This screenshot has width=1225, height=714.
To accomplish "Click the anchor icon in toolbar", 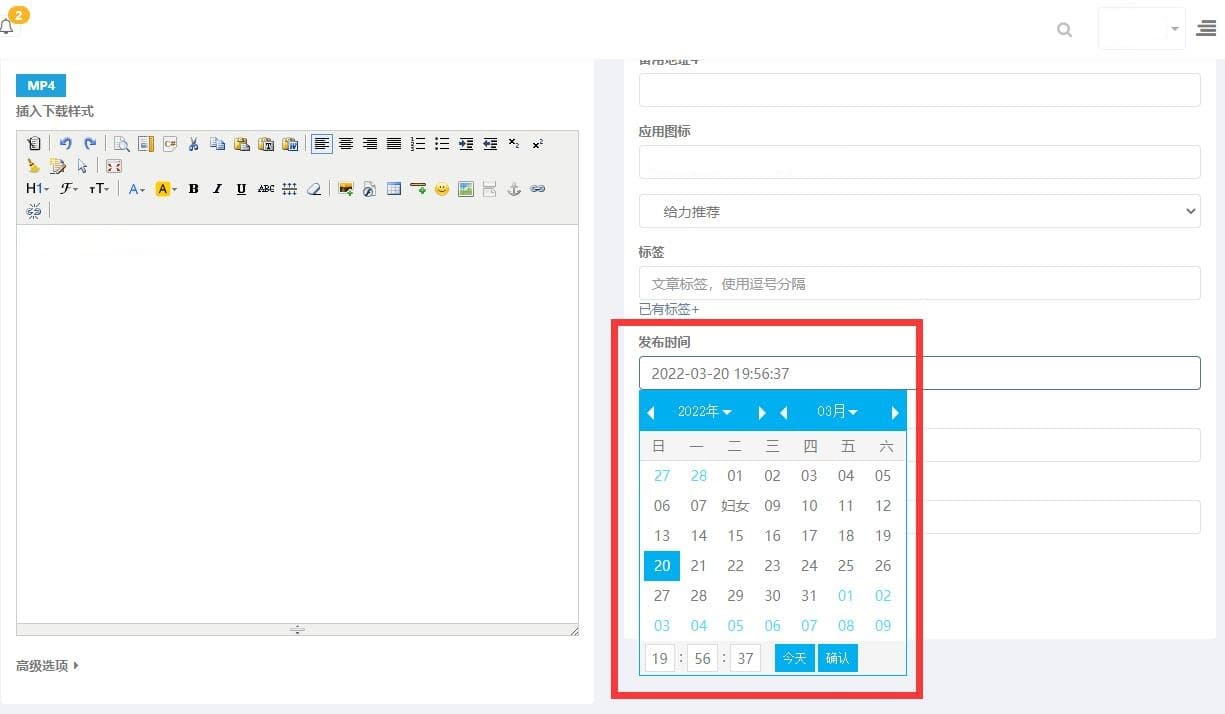I will [514, 189].
